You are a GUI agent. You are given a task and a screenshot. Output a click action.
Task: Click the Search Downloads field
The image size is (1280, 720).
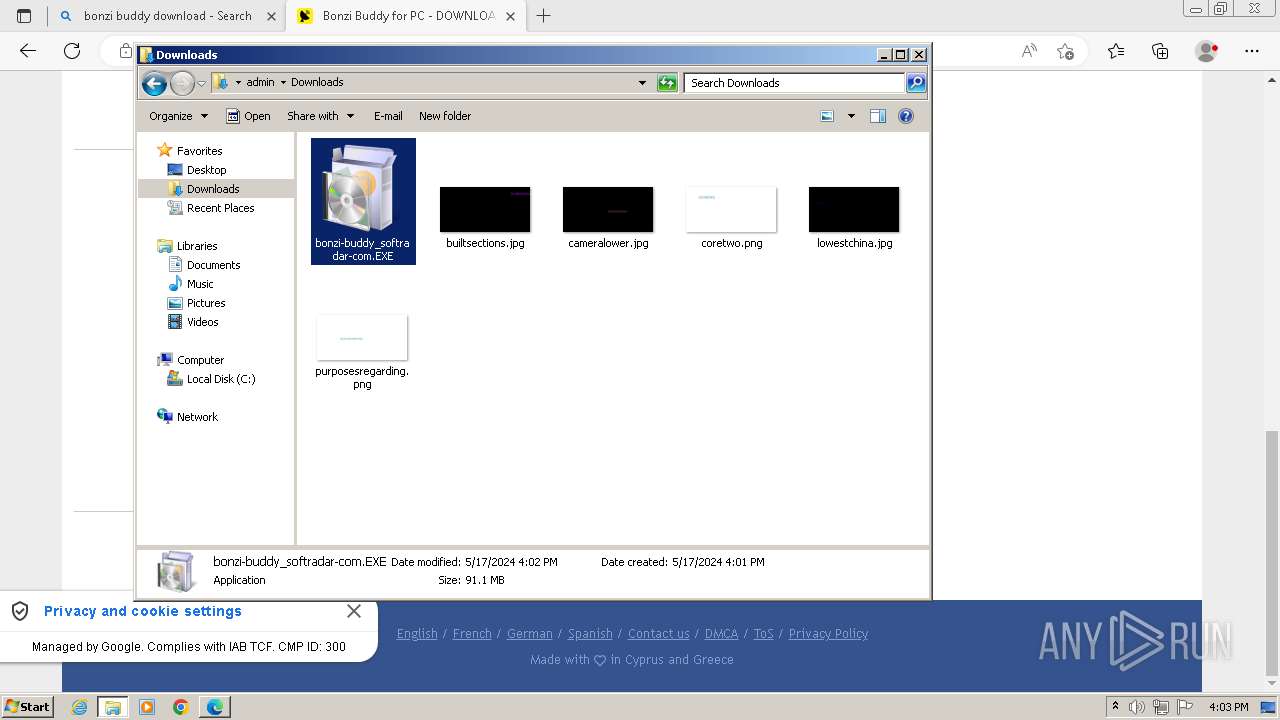795,83
